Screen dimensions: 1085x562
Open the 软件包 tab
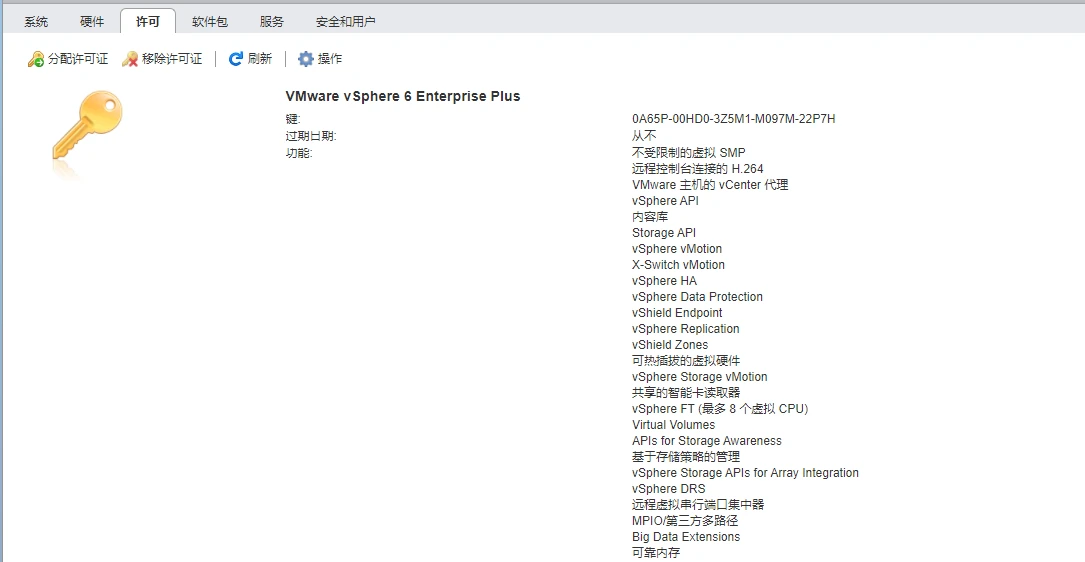(210, 21)
